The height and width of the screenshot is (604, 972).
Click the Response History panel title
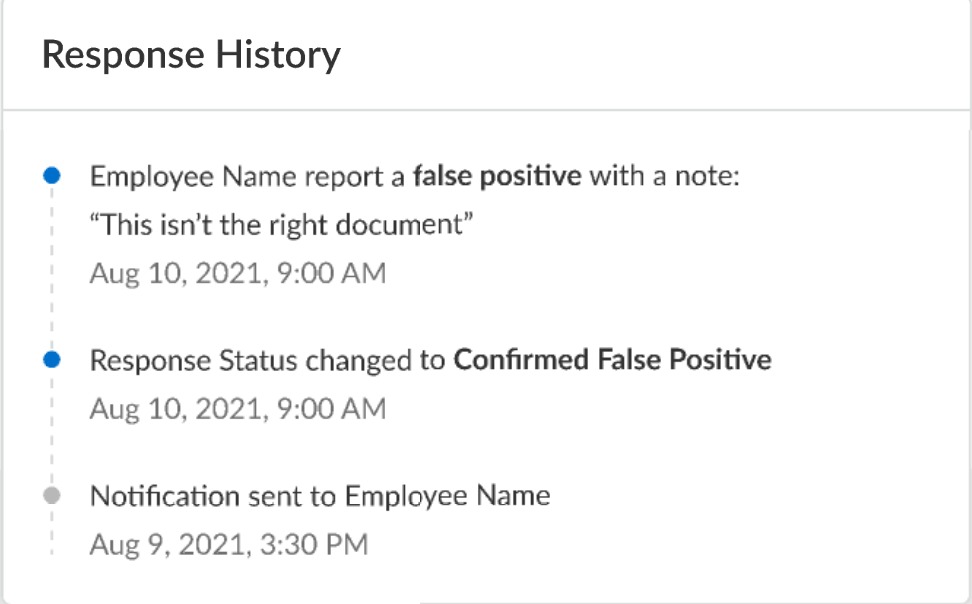[x=191, y=54]
